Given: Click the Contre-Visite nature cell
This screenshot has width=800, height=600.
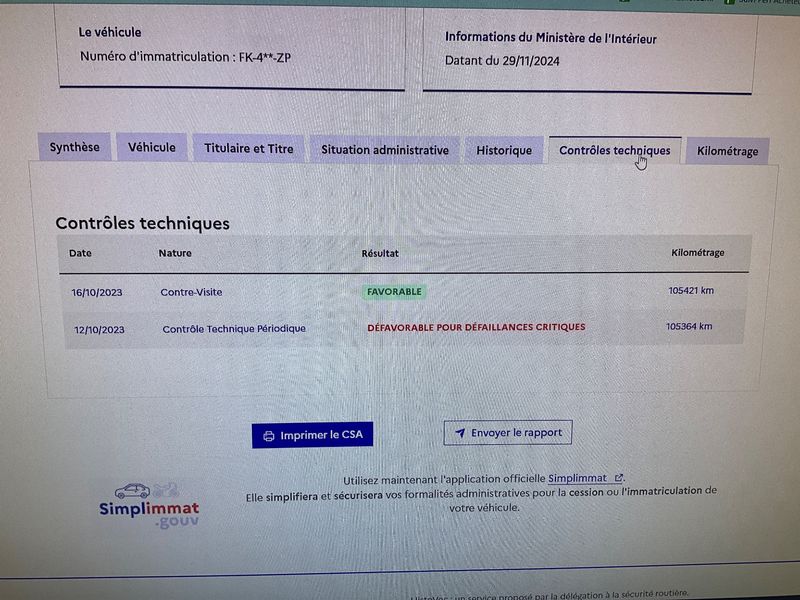Looking at the screenshot, I should [191, 292].
